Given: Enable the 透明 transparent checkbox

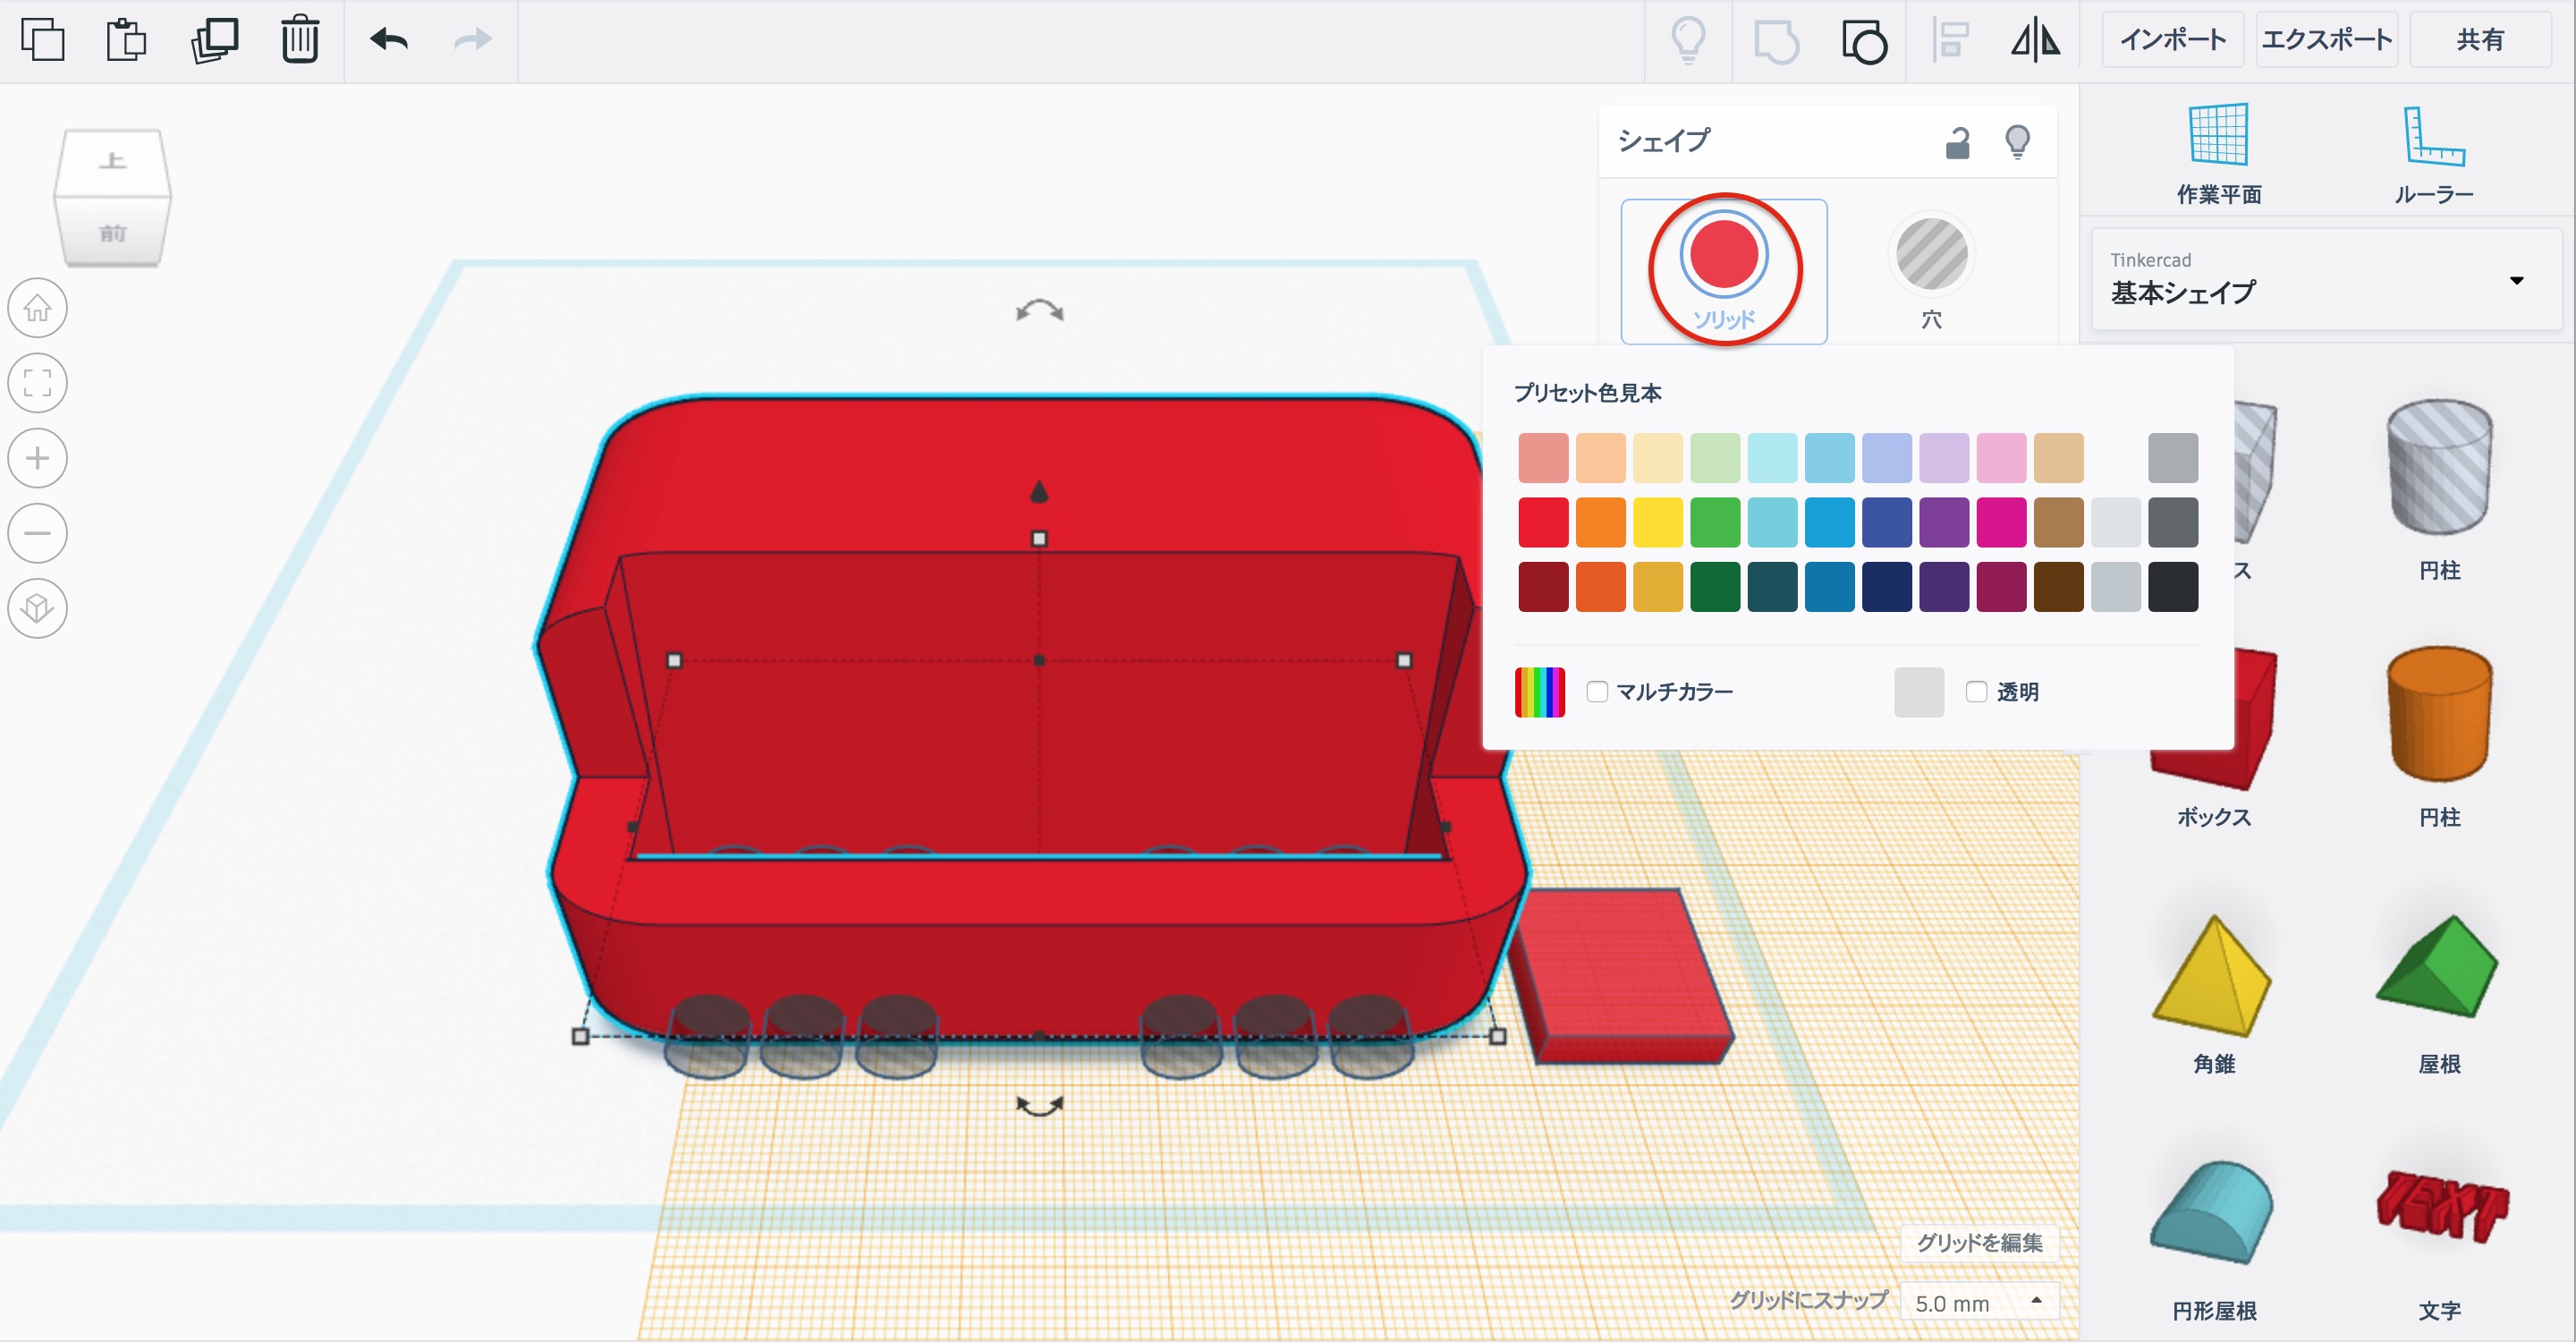Looking at the screenshot, I should (1976, 692).
